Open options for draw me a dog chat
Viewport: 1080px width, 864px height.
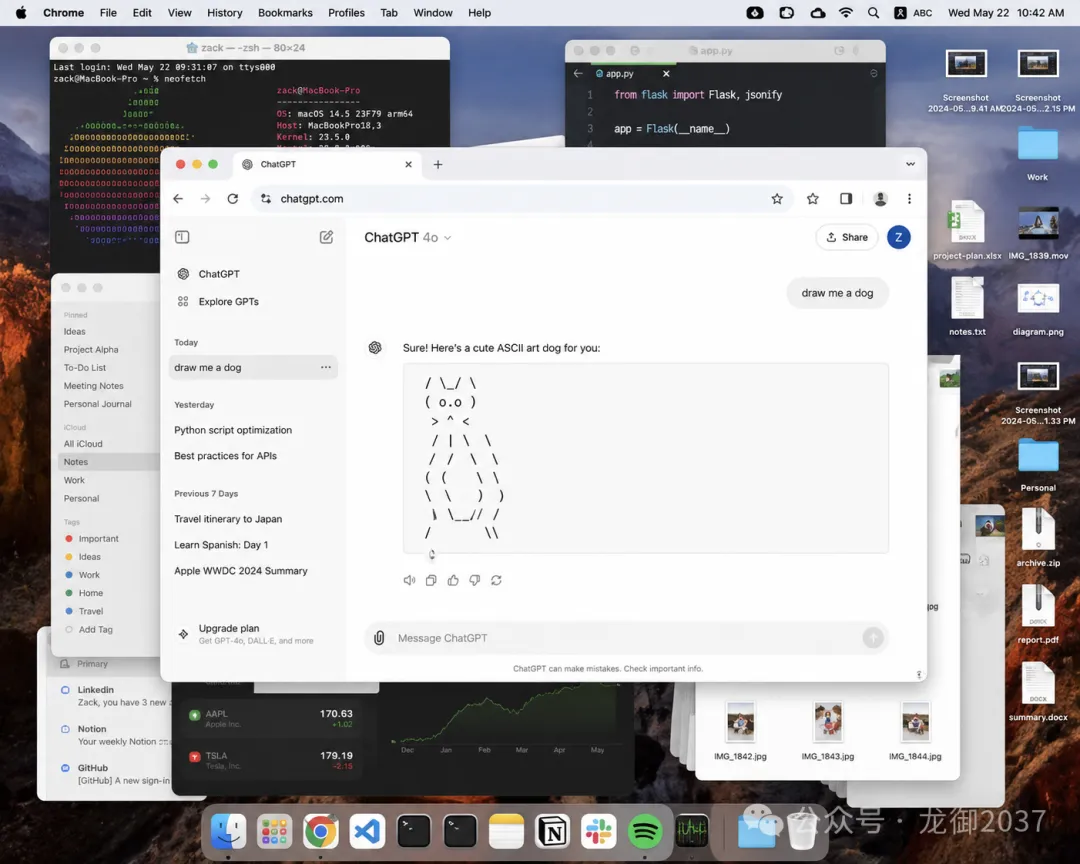325,368
